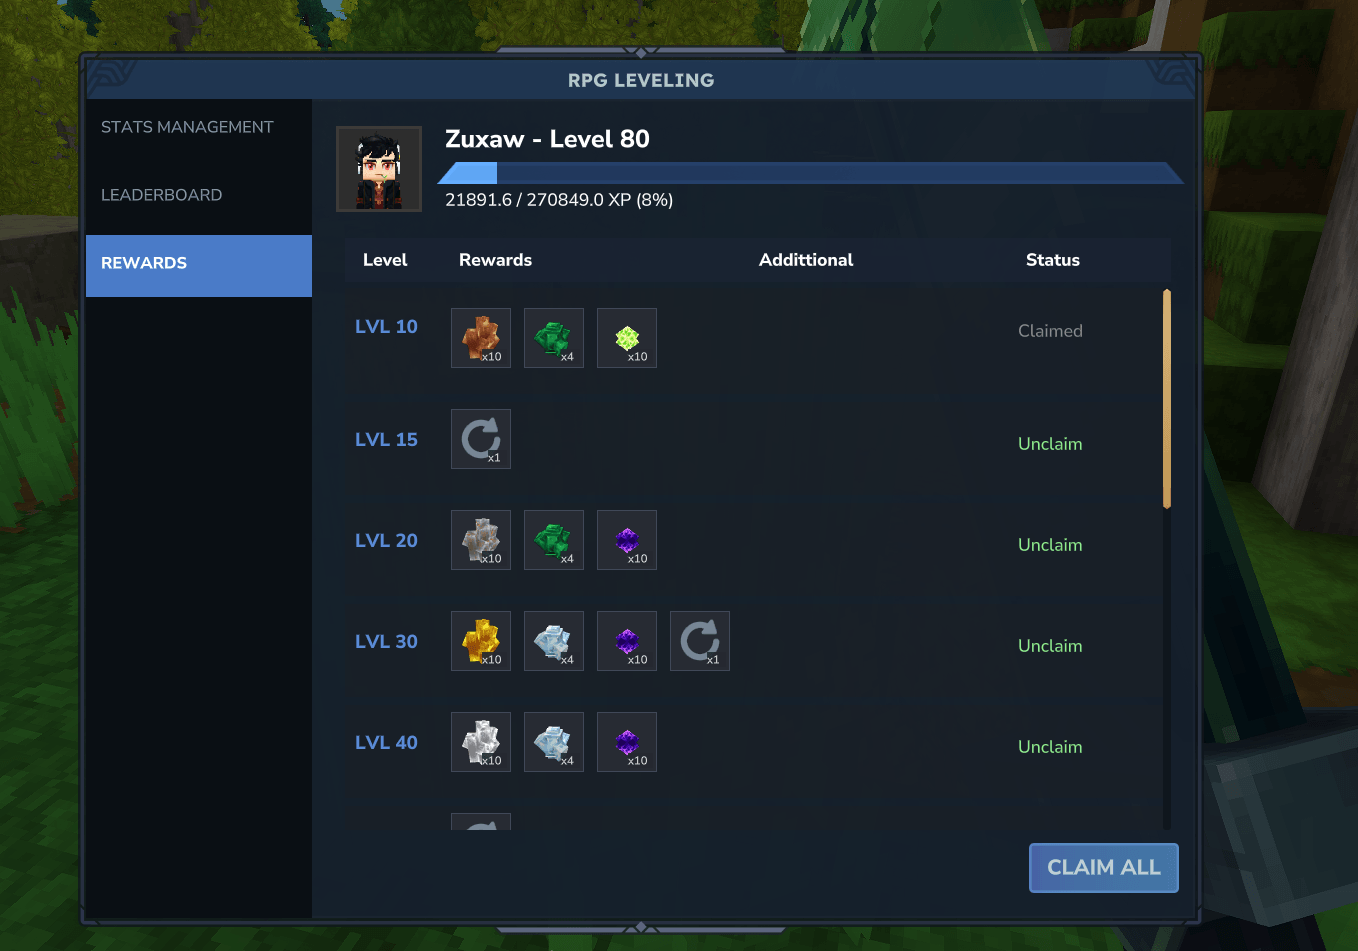Click Unclaim status for LVL 40
This screenshot has height=951, width=1358.
pos(1050,747)
